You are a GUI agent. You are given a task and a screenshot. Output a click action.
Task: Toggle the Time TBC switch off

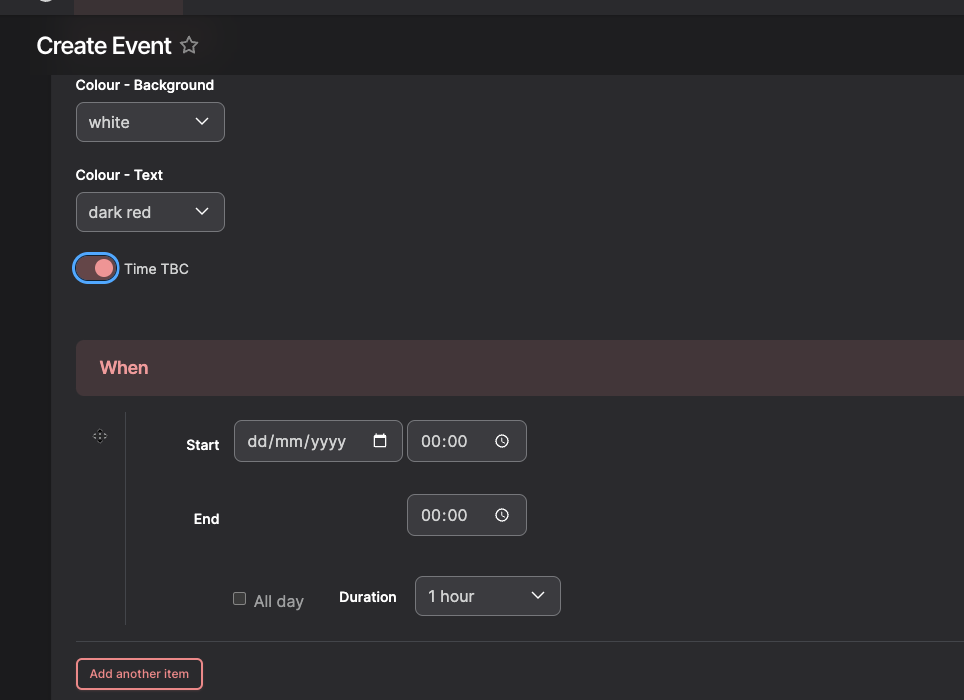[95, 268]
